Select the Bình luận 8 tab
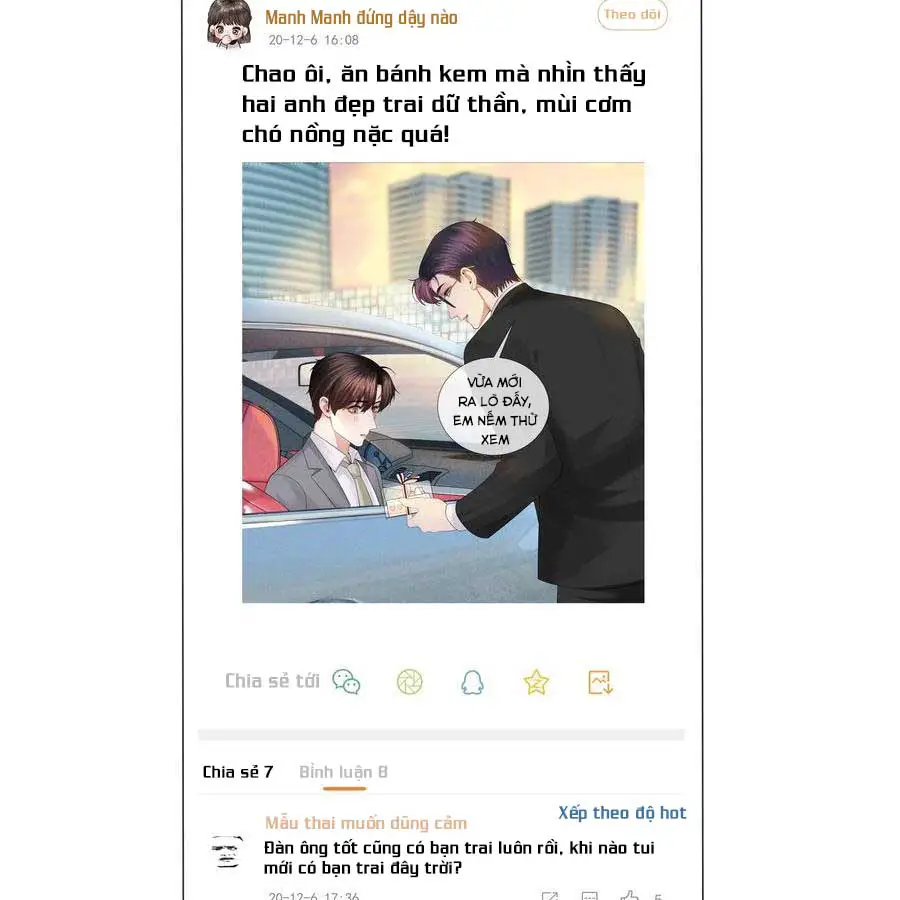This screenshot has width=900, height=900. [x=343, y=773]
